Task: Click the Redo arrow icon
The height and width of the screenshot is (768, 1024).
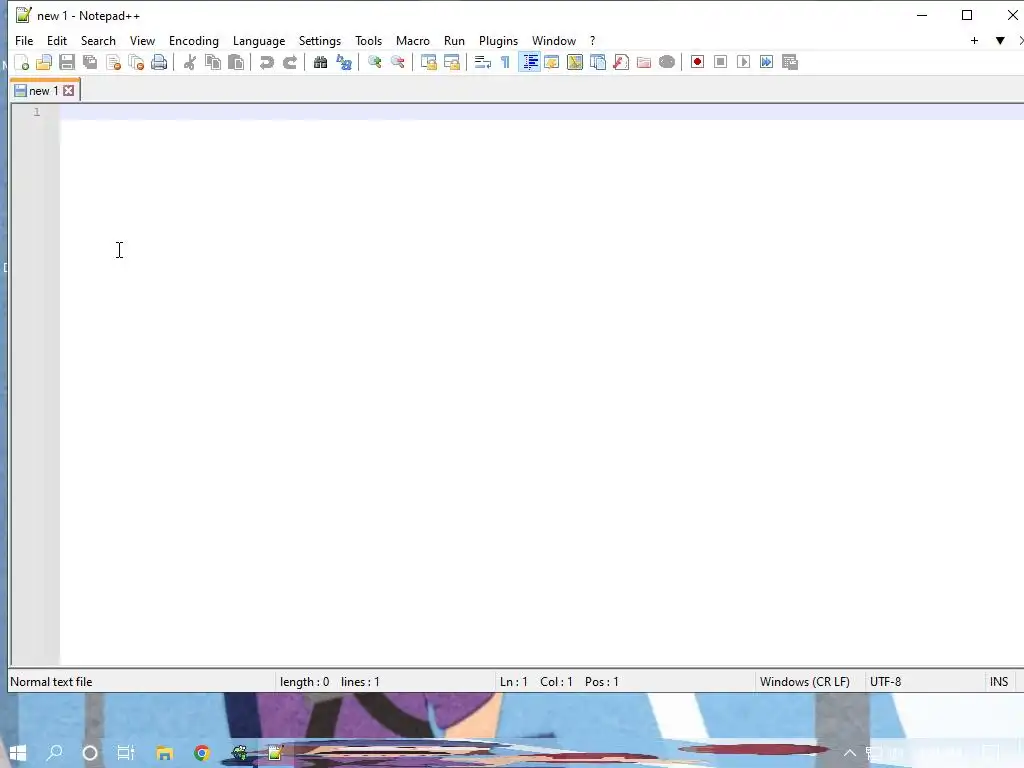Action: (x=290, y=63)
